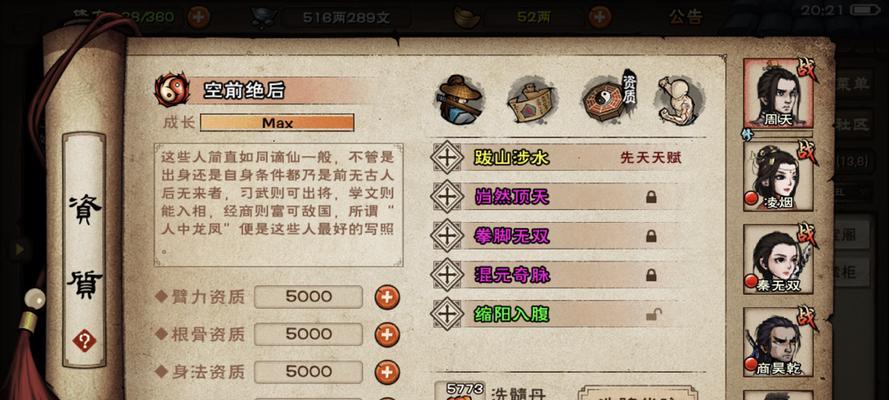889x400 pixels.
Task: Open the straw-hat character tab icon
Action: click(460, 99)
